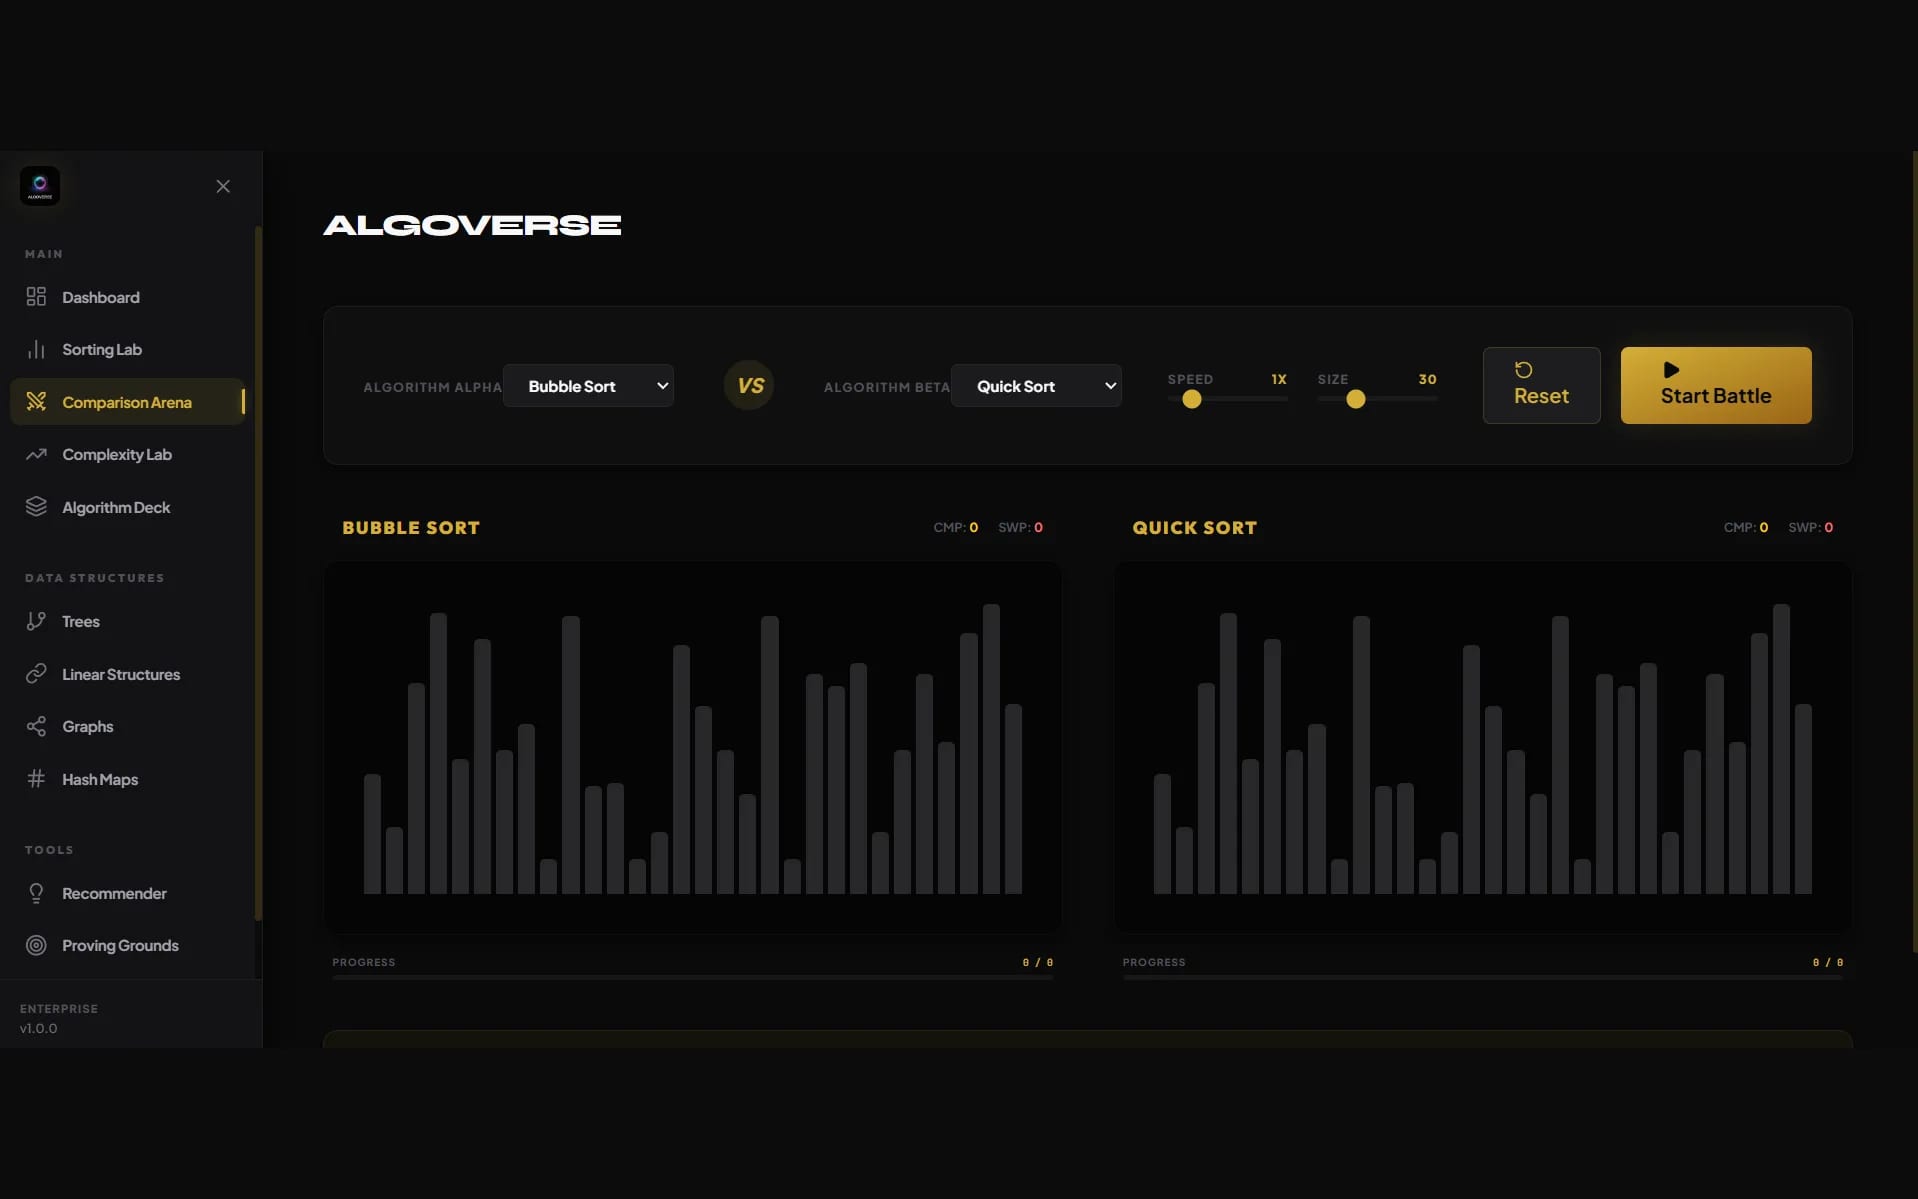Click the Quick Sort progress count 0 / 0
This screenshot has width=1918, height=1199.
click(1827, 962)
